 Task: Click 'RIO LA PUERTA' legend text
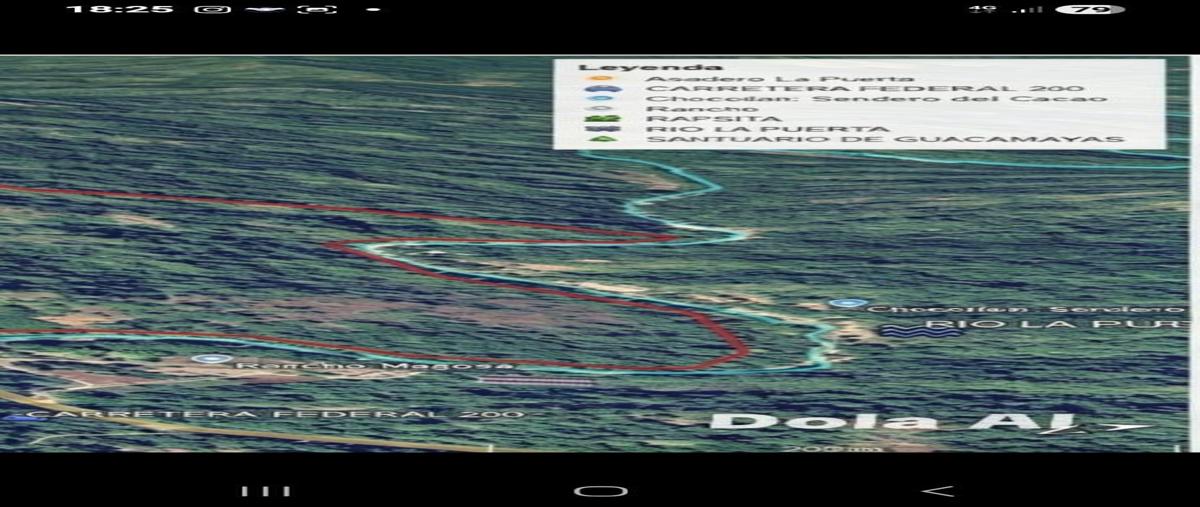(x=767, y=129)
